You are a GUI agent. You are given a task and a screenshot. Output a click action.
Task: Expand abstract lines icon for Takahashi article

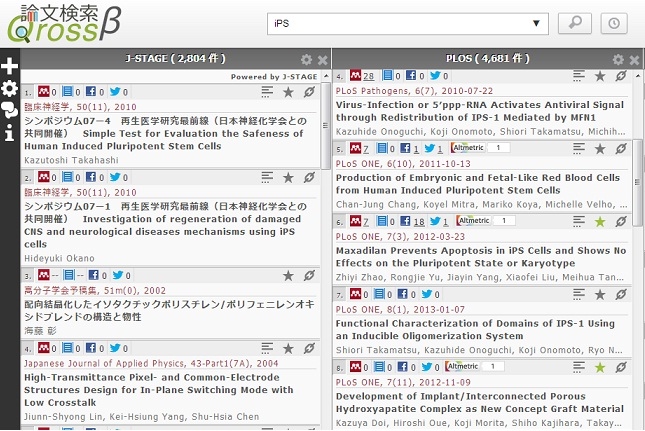click(x=267, y=92)
